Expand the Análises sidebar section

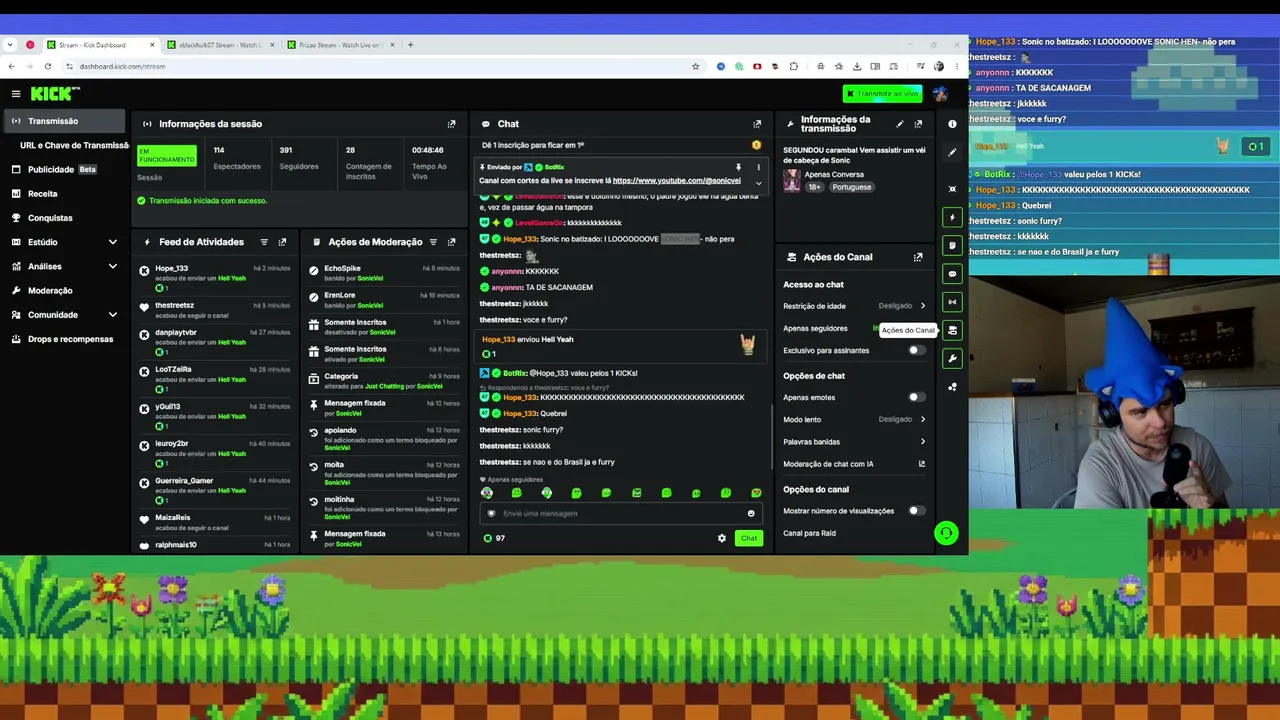click(x=112, y=267)
